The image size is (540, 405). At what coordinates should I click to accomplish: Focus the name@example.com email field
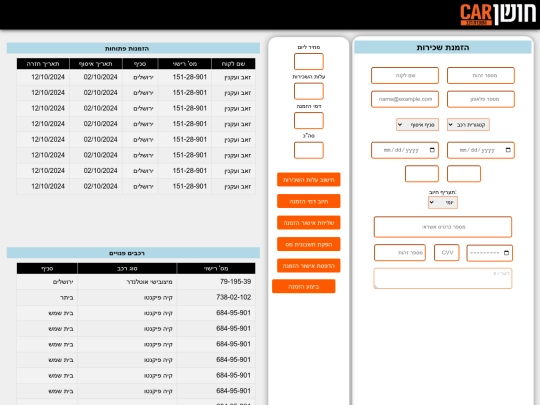coord(405,99)
